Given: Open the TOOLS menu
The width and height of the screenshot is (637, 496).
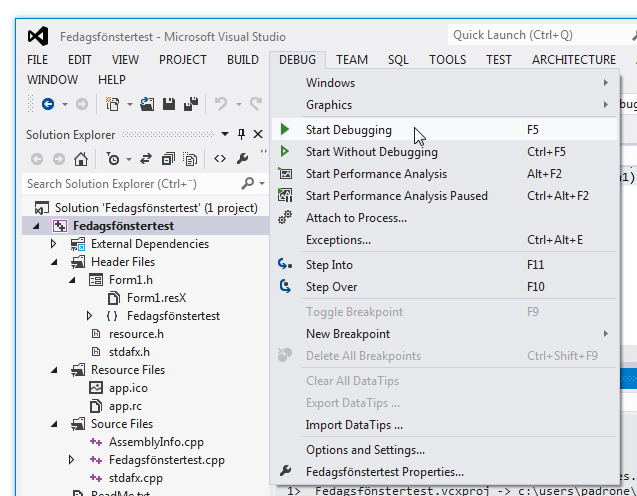Looking at the screenshot, I should pyautogui.click(x=447, y=60).
